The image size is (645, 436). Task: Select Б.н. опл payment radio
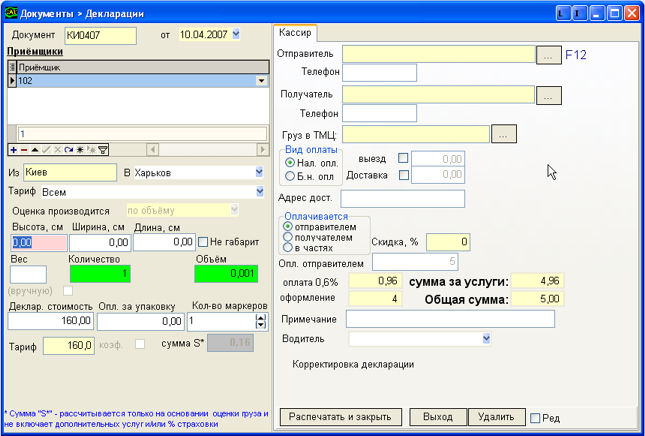pyautogui.click(x=290, y=176)
